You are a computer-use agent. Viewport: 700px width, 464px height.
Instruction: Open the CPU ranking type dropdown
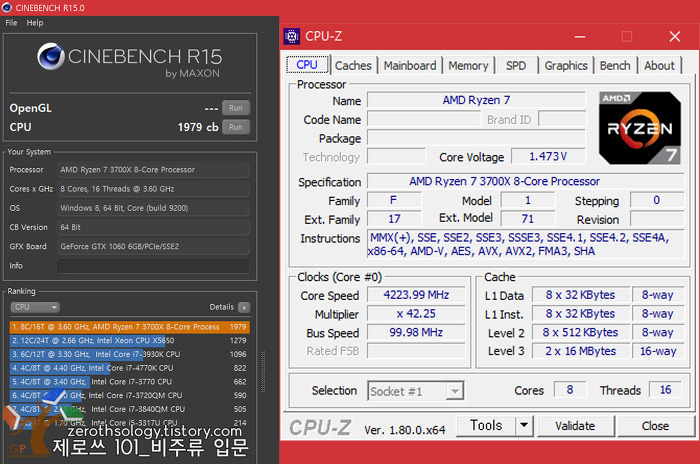coord(35,307)
